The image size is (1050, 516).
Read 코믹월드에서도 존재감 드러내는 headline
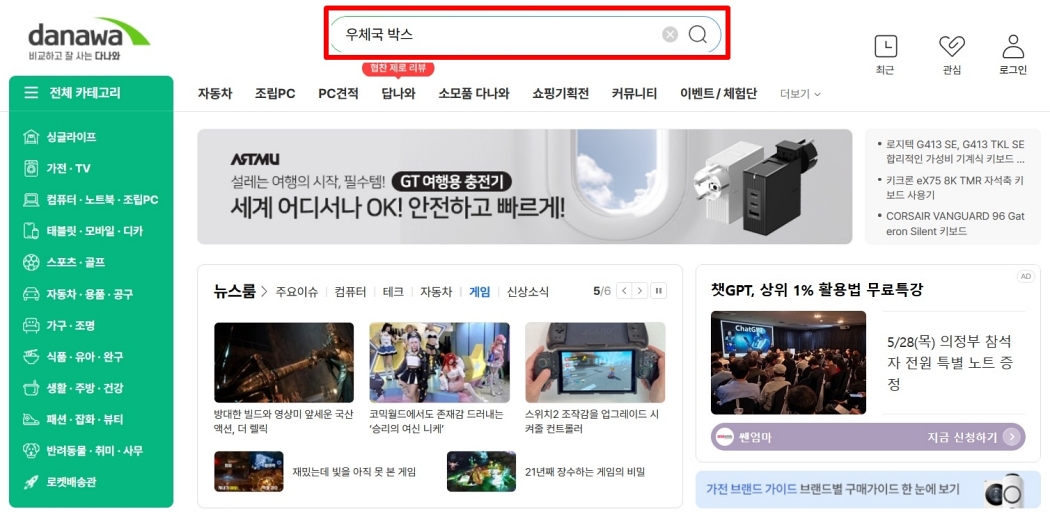tap(437, 422)
